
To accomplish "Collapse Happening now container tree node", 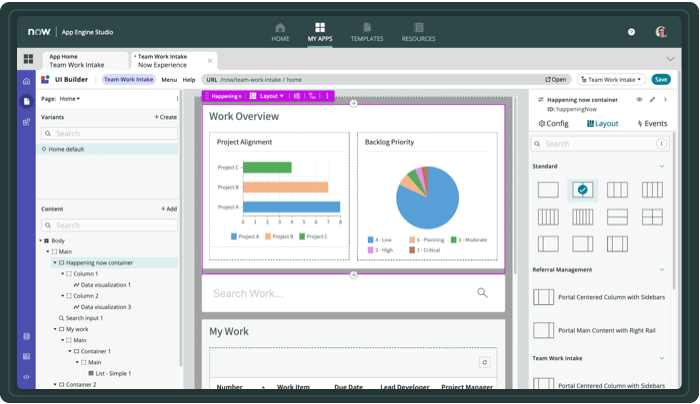I will click(54, 262).
